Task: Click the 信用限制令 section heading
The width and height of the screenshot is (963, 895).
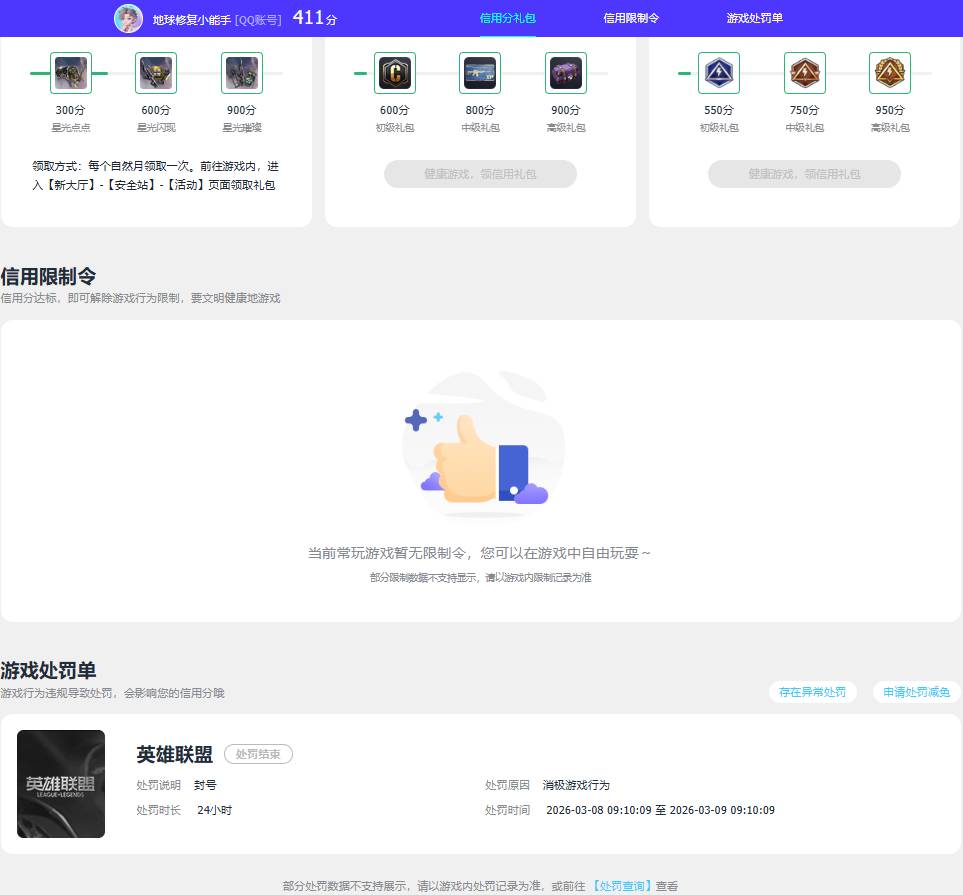Action: (x=49, y=276)
